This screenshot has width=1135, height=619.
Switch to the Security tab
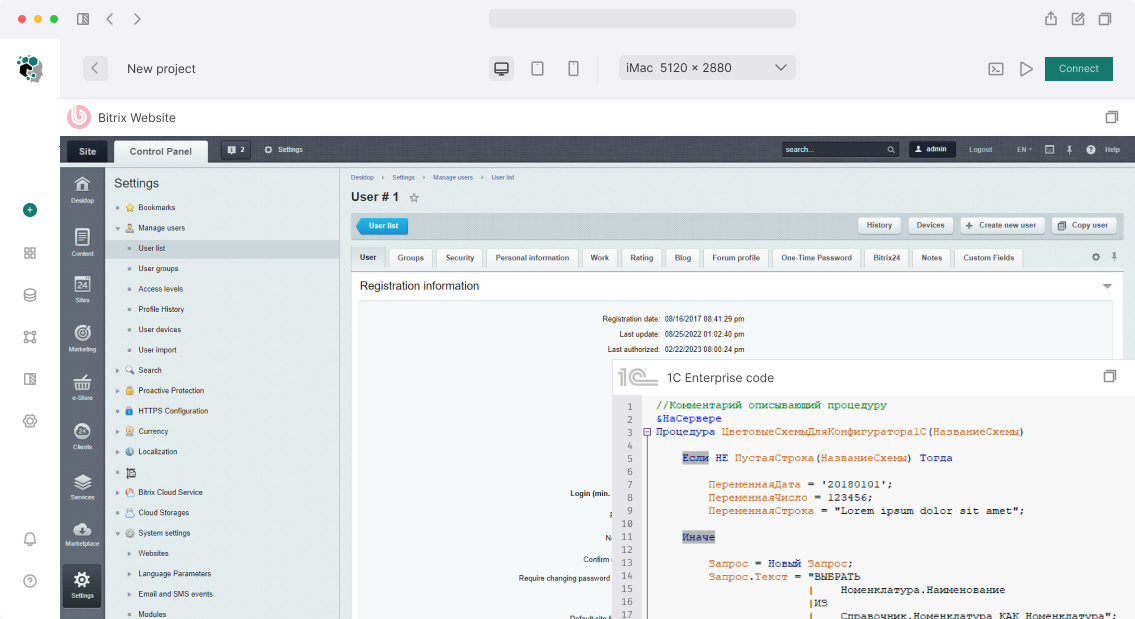(x=459, y=258)
